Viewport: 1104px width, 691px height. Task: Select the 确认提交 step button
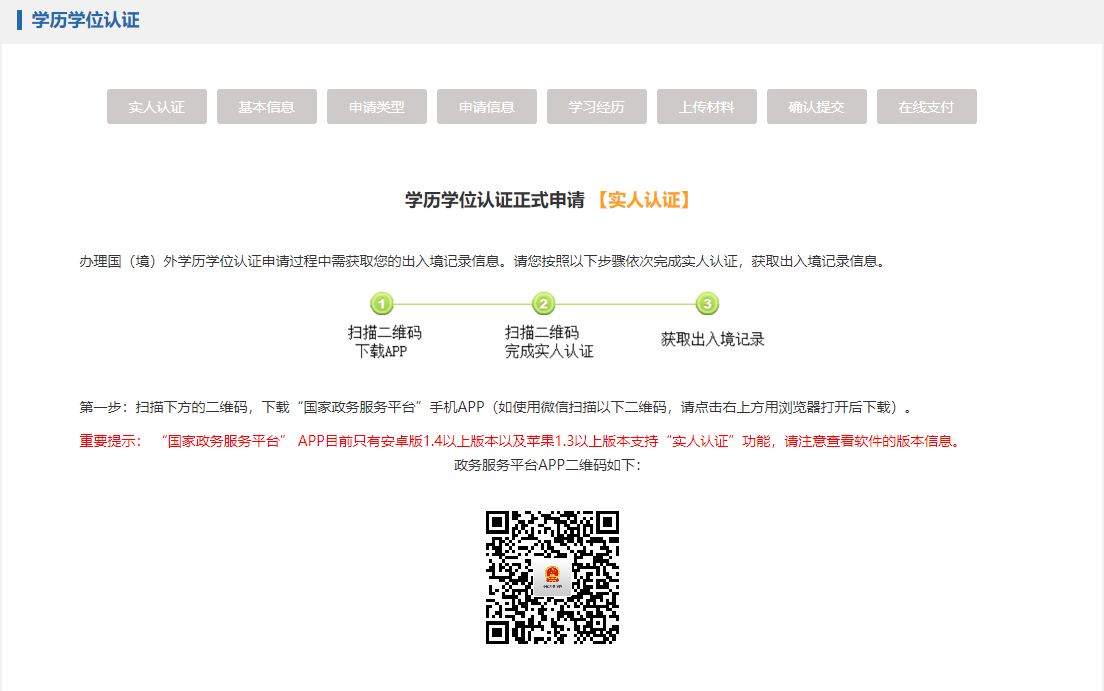(x=817, y=107)
